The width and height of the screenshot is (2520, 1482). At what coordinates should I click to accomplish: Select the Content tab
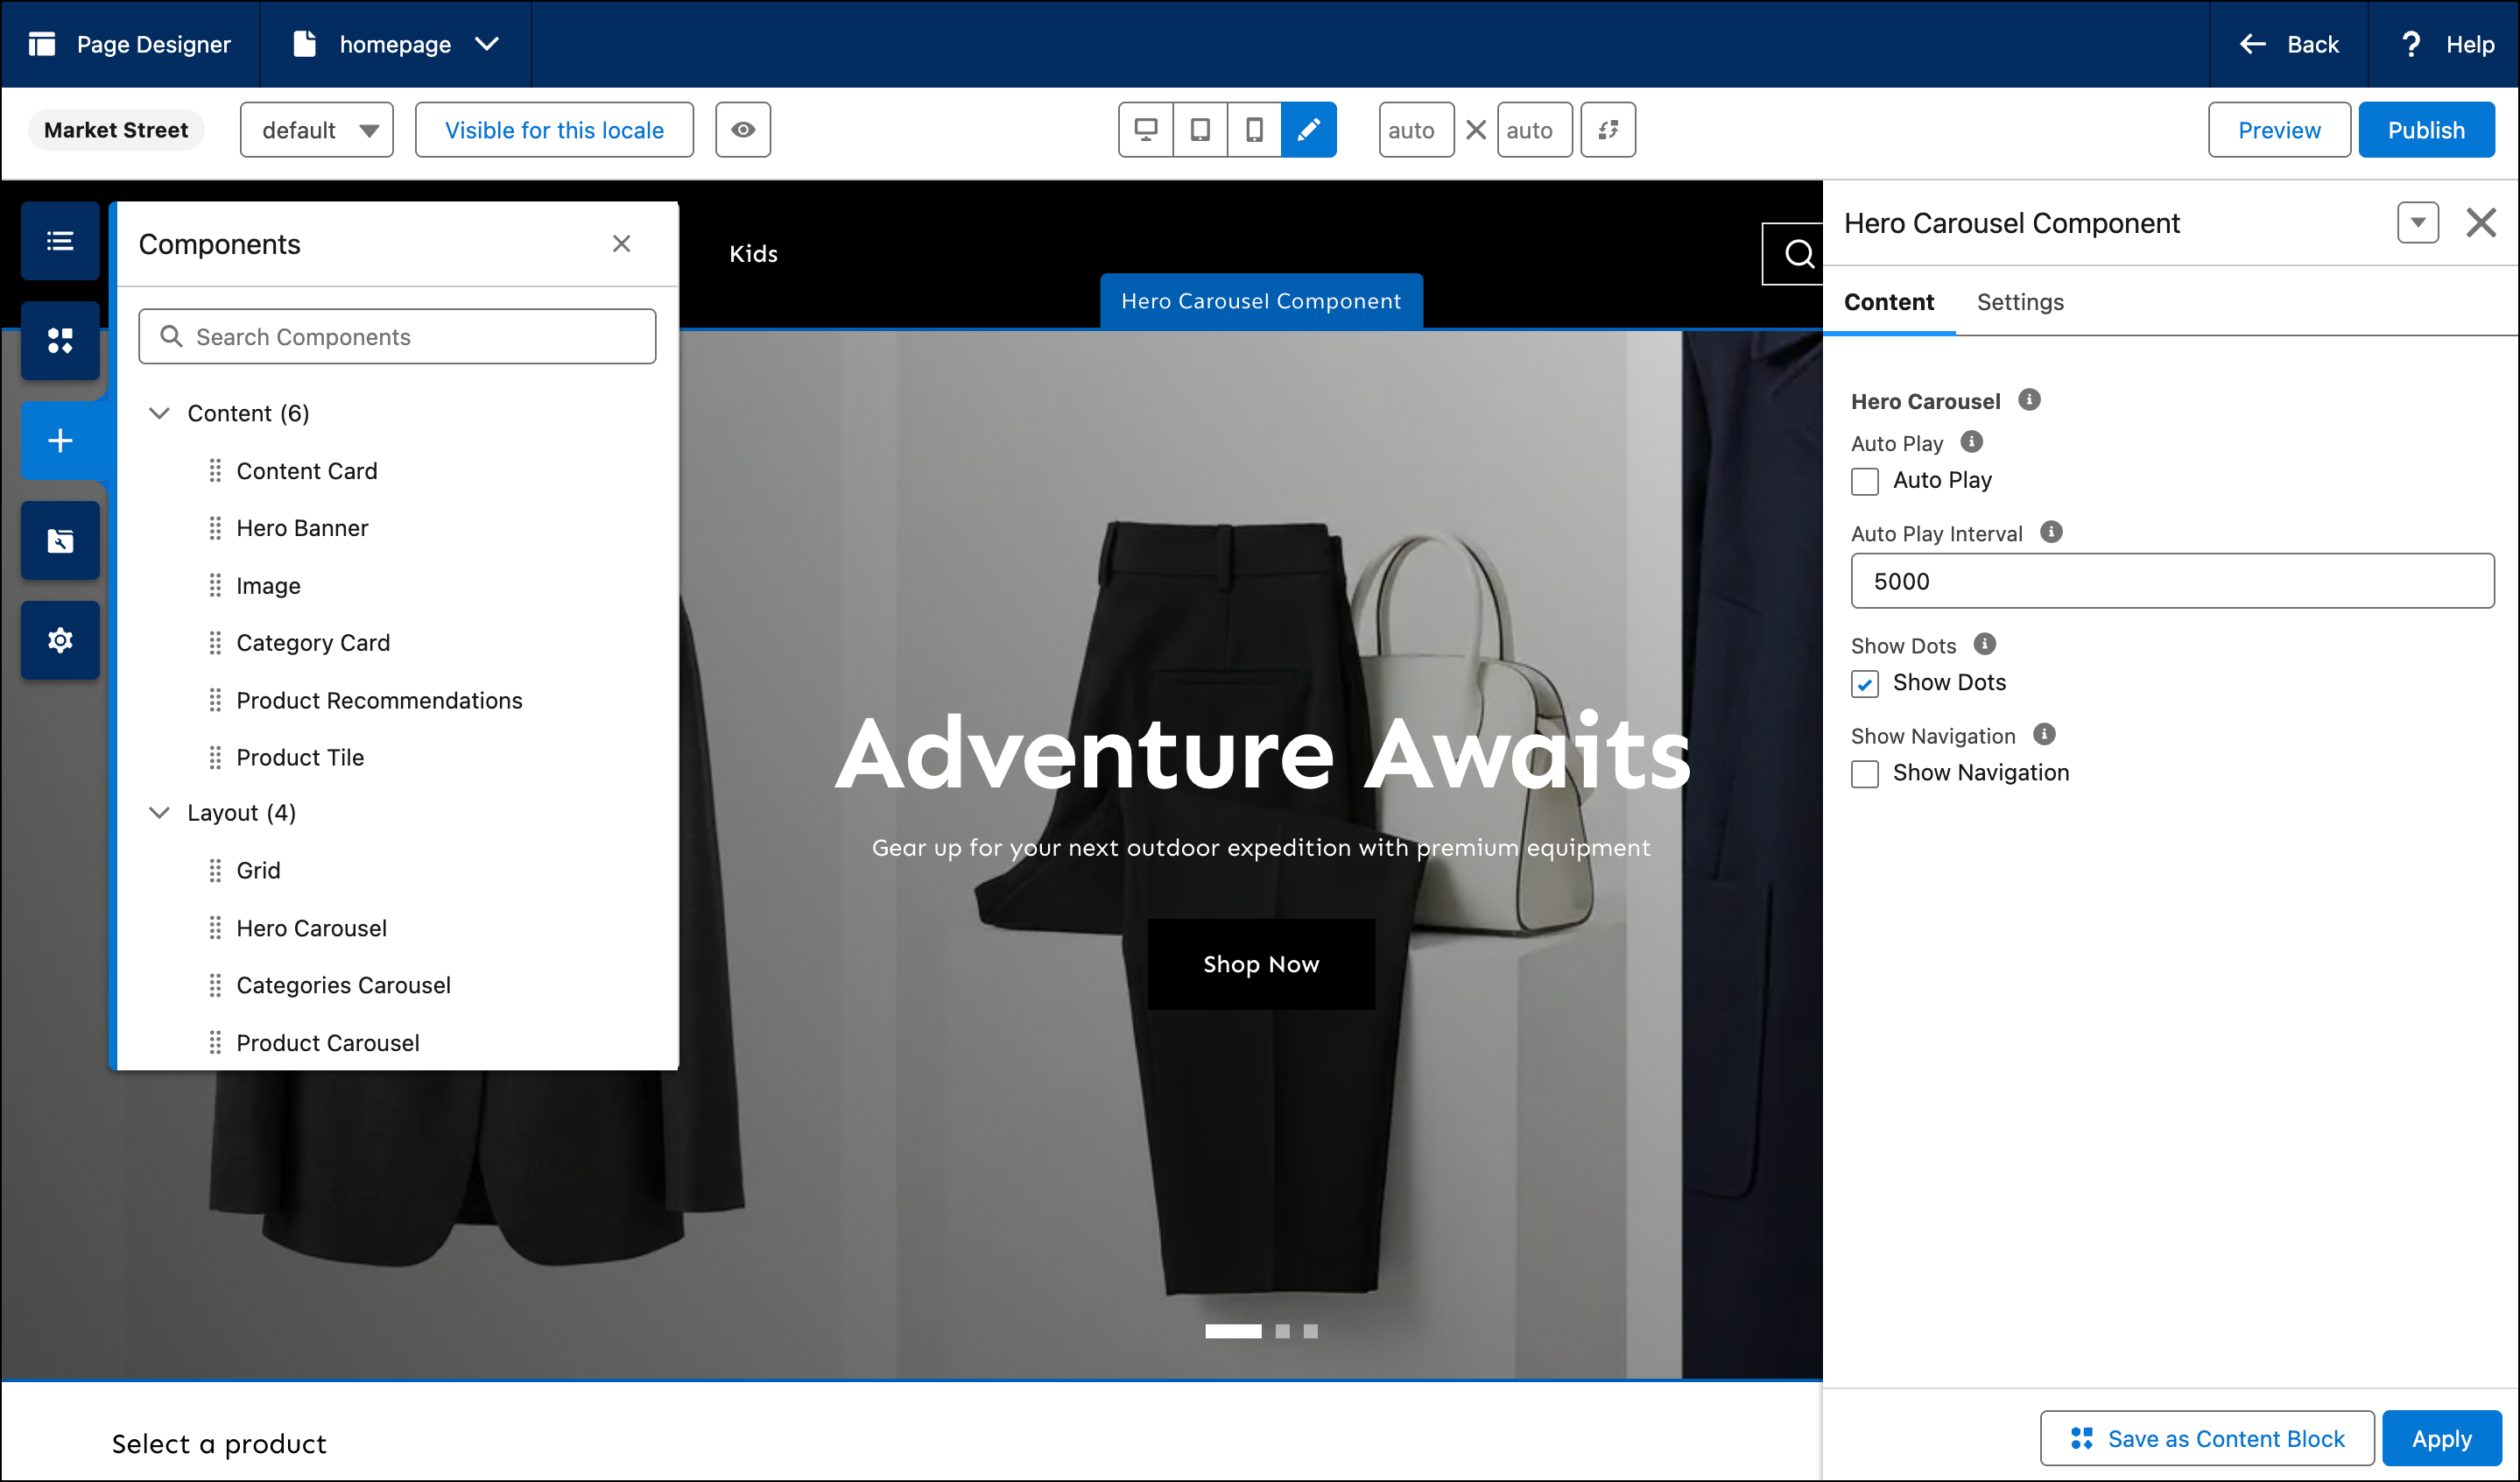pyautogui.click(x=1888, y=302)
